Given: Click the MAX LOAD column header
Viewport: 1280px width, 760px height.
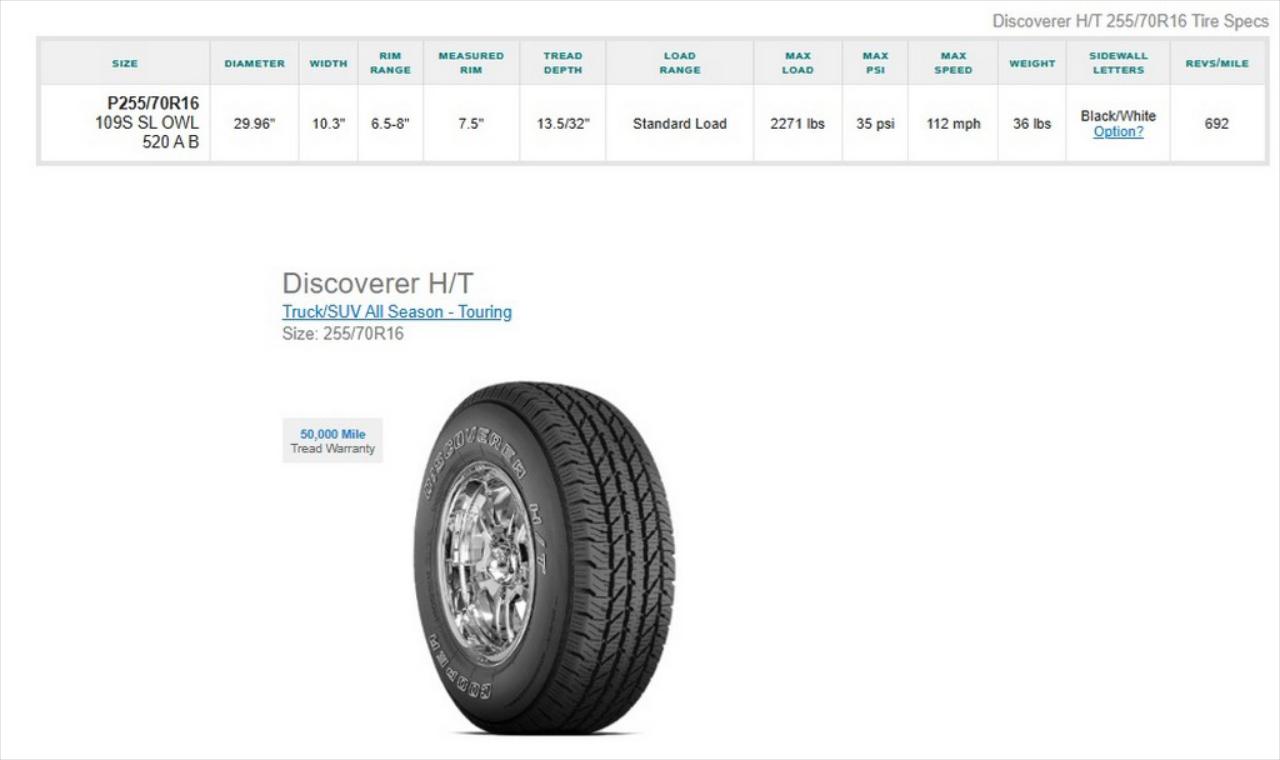Looking at the screenshot, I should 798,63.
